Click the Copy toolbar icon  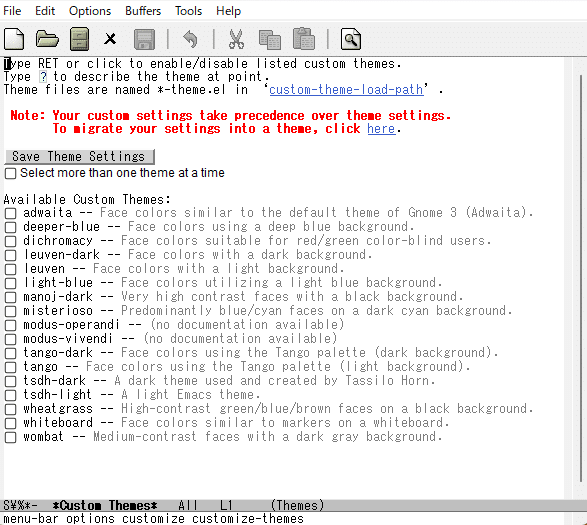(x=270, y=39)
